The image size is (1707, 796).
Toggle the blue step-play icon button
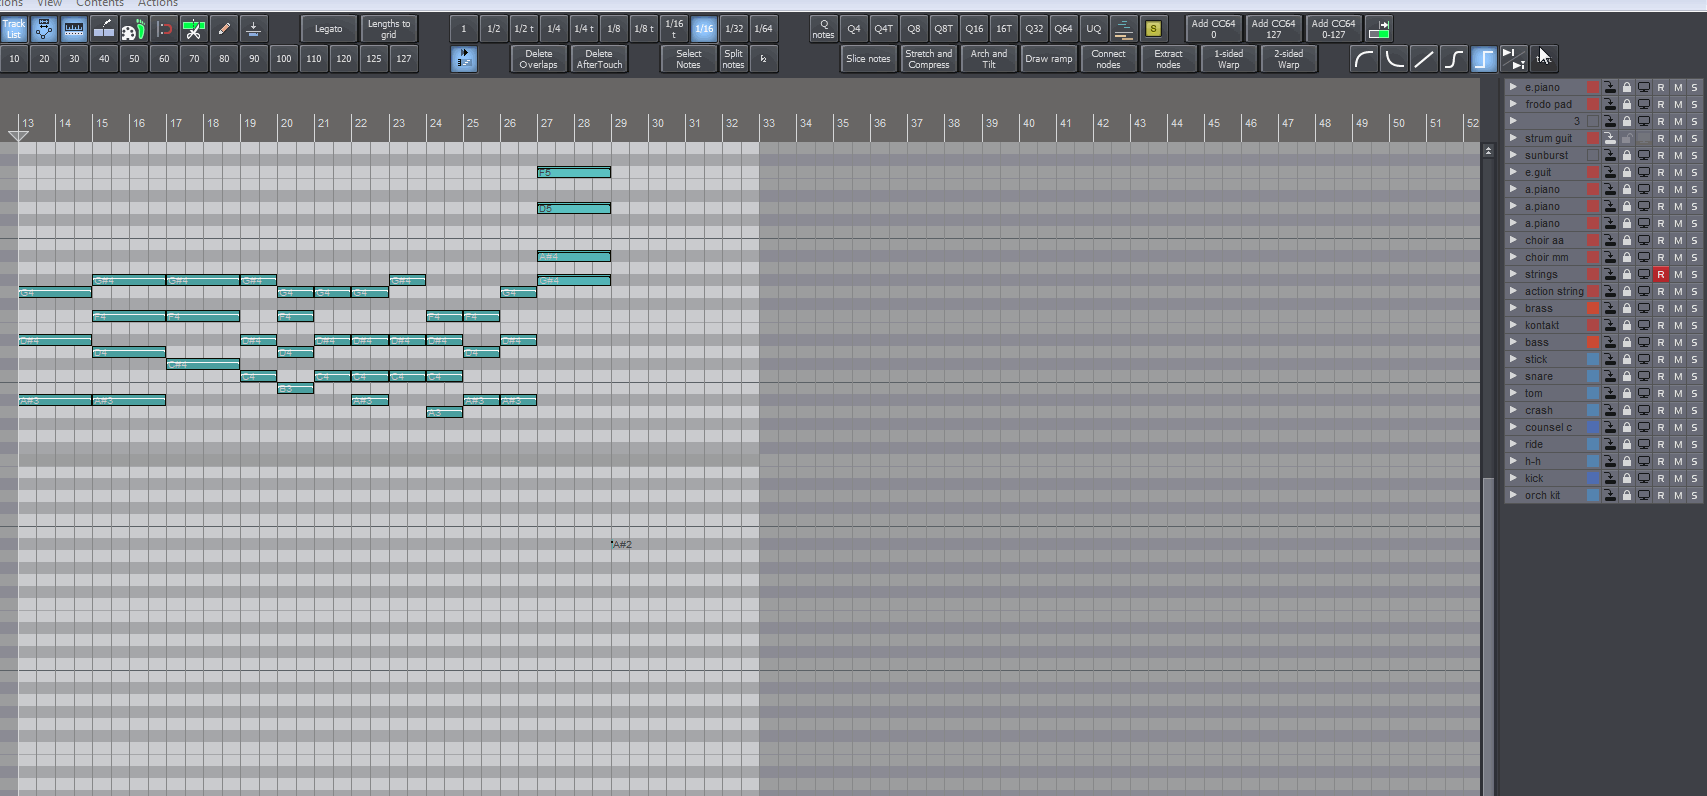click(x=464, y=59)
